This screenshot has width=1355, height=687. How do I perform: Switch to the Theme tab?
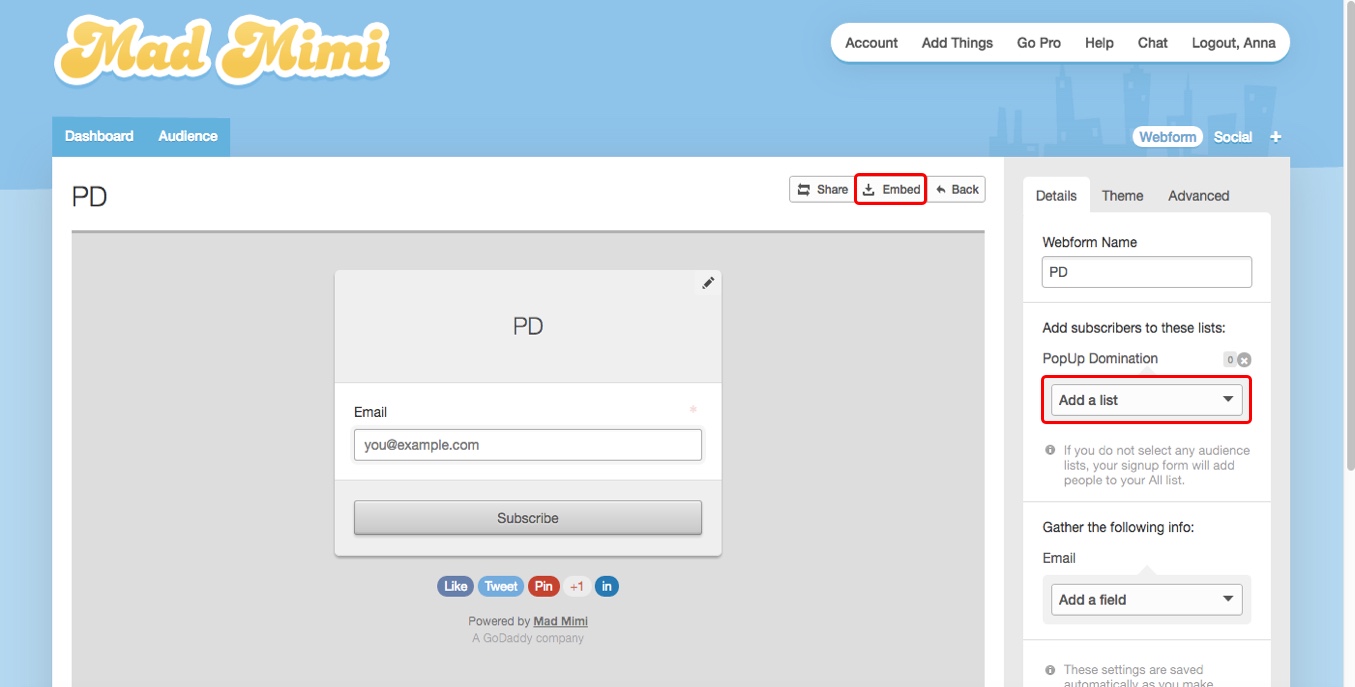pos(1122,196)
